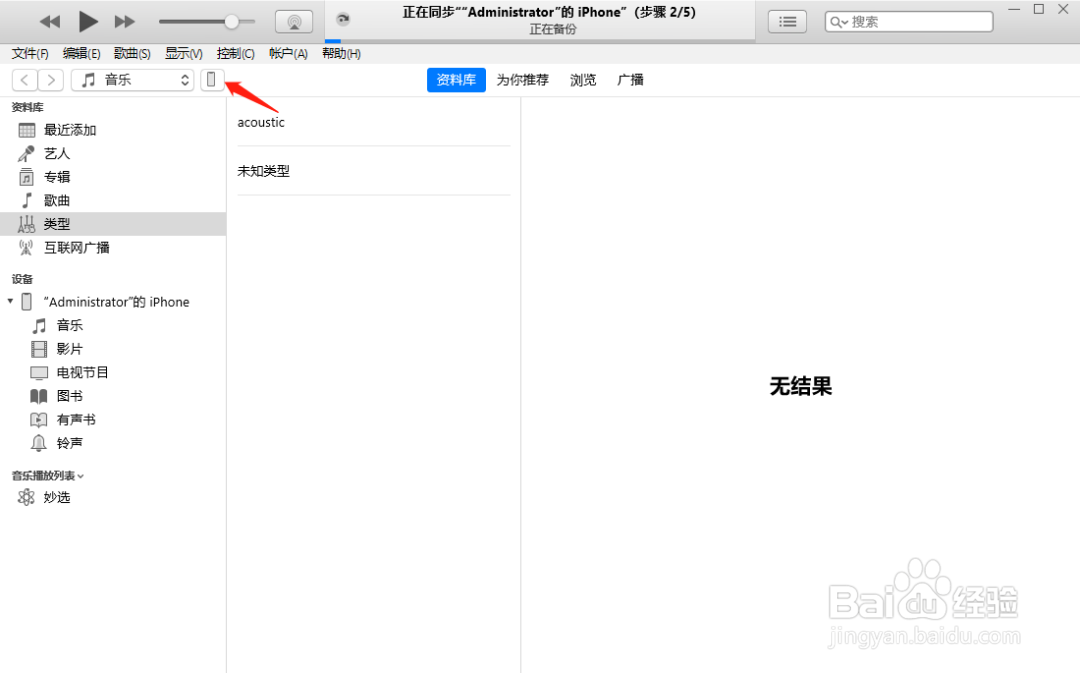Viewport: 1080px width, 673px height.
Task: Adjust the volume slider knob
Action: [231, 22]
